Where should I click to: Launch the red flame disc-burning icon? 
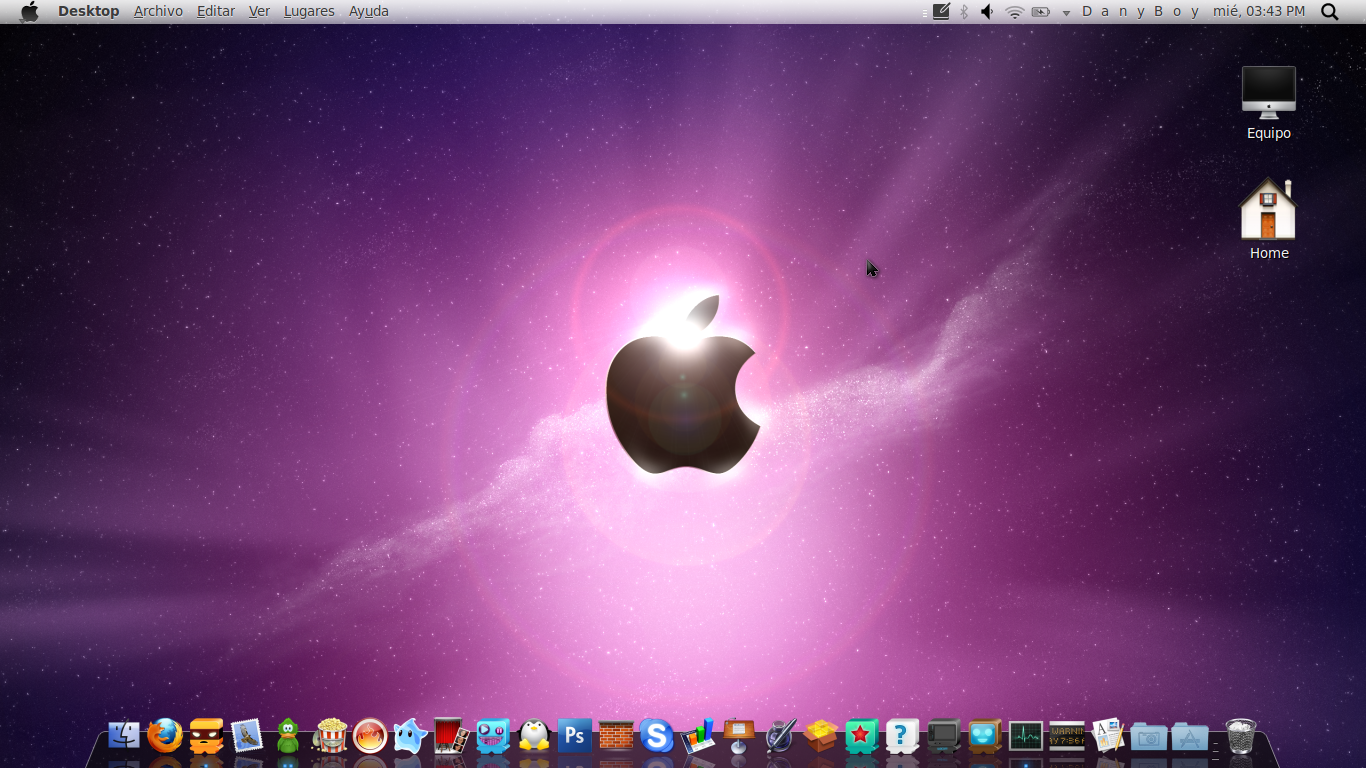click(x=370, y=736)
